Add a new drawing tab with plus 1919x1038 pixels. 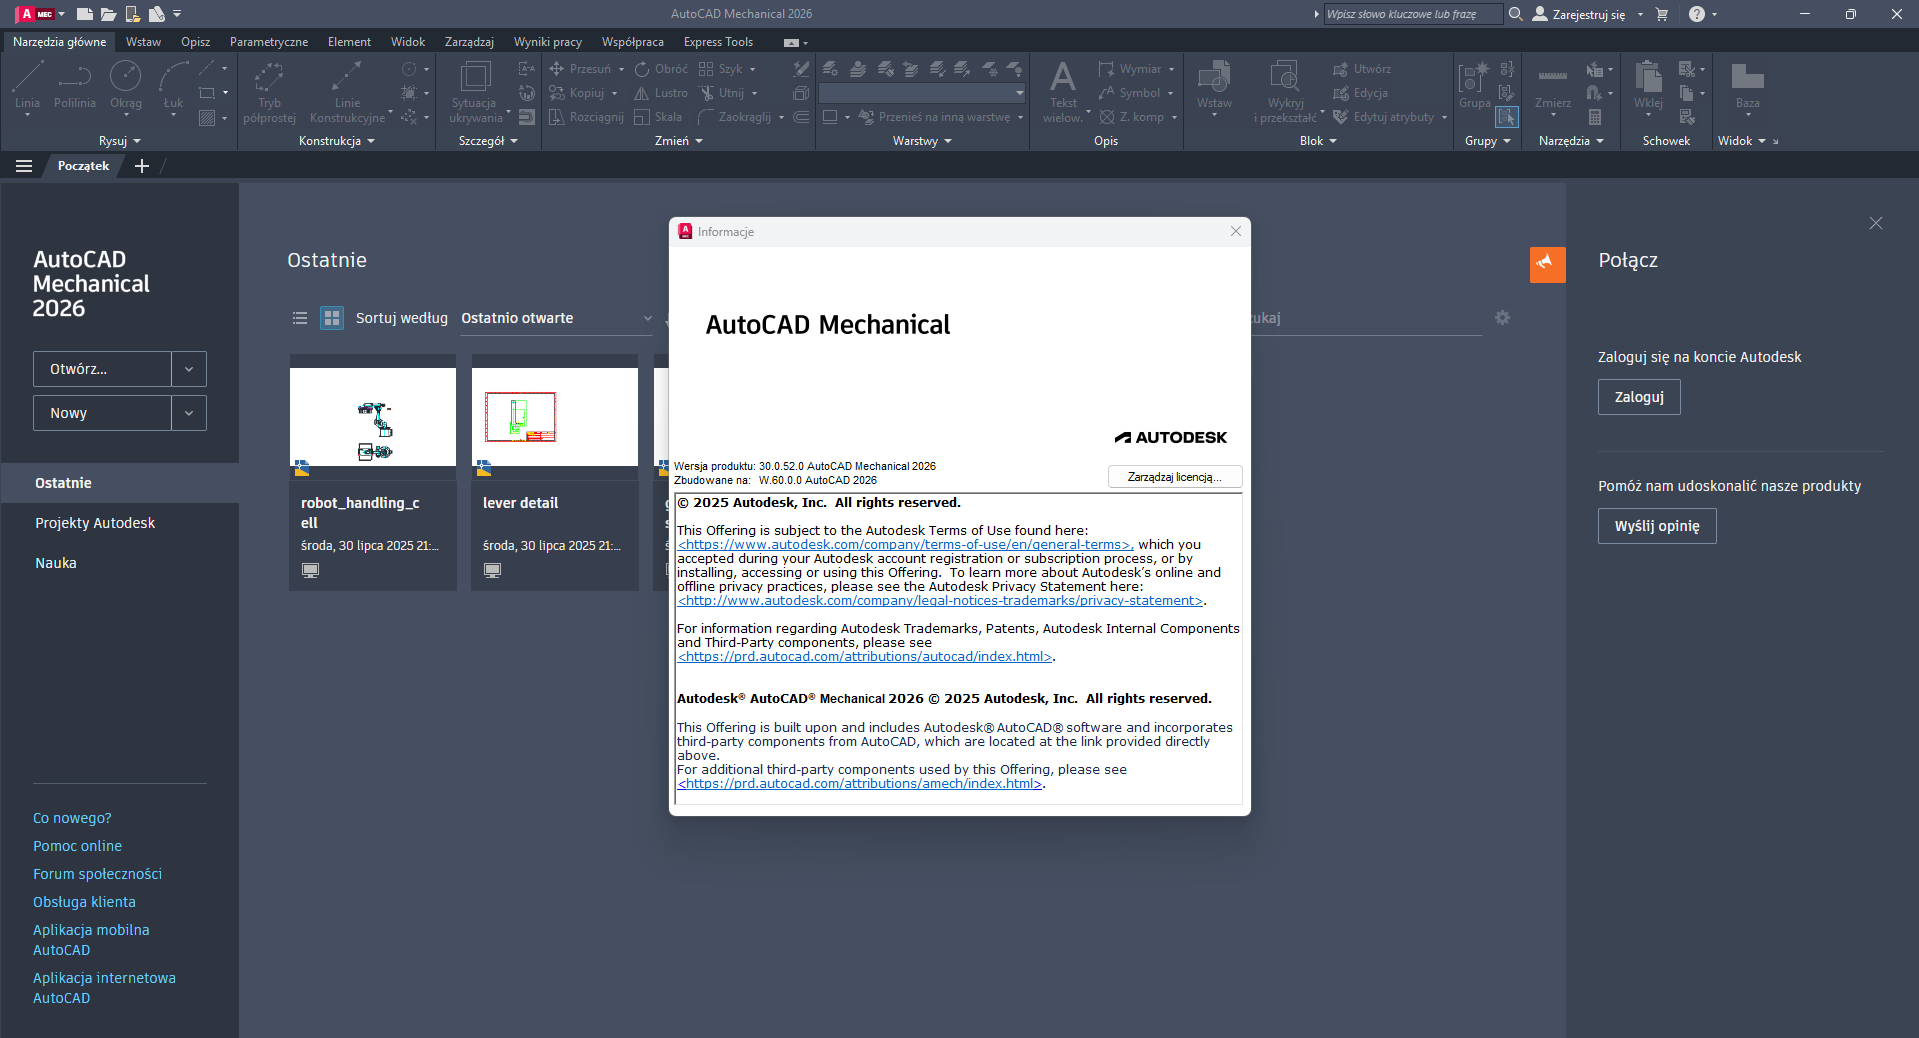click(x=142, y=166)
